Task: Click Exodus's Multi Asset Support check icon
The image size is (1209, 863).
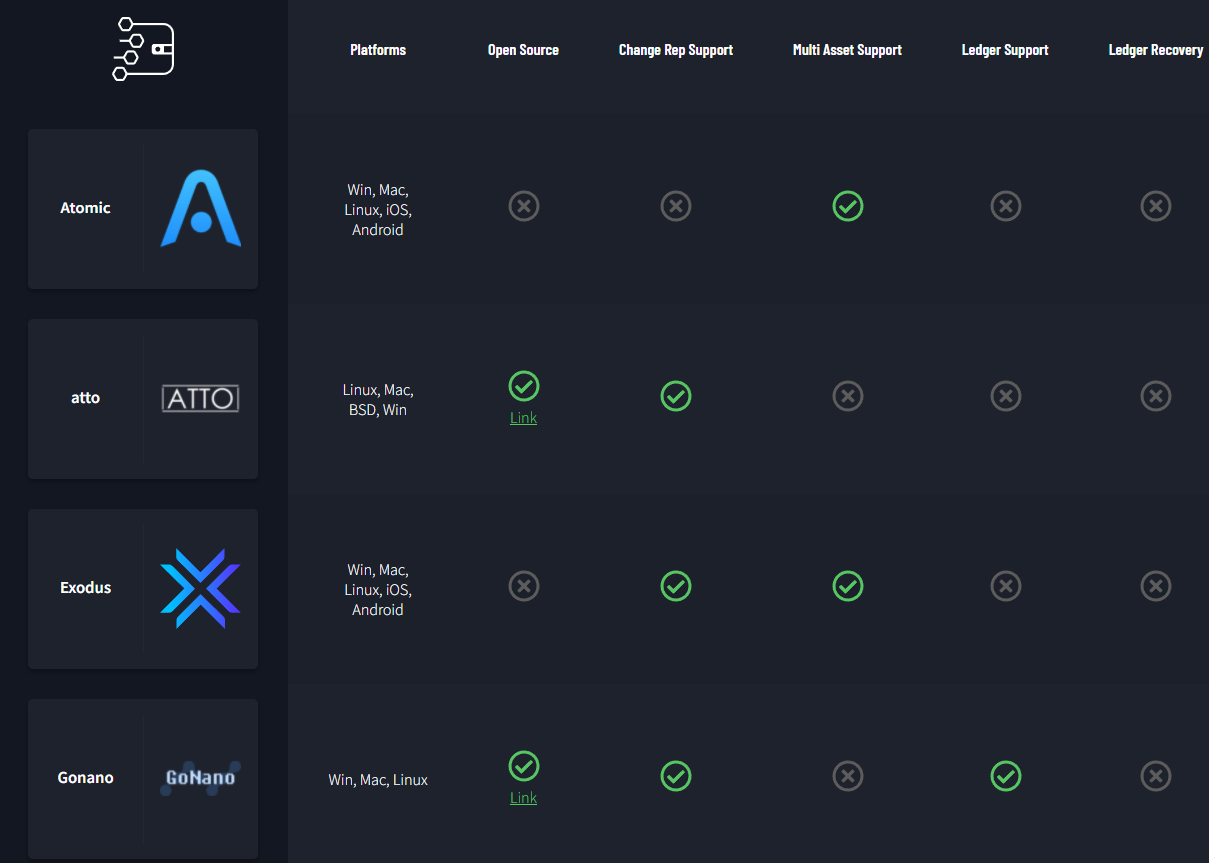Action: tap(848, 586)
